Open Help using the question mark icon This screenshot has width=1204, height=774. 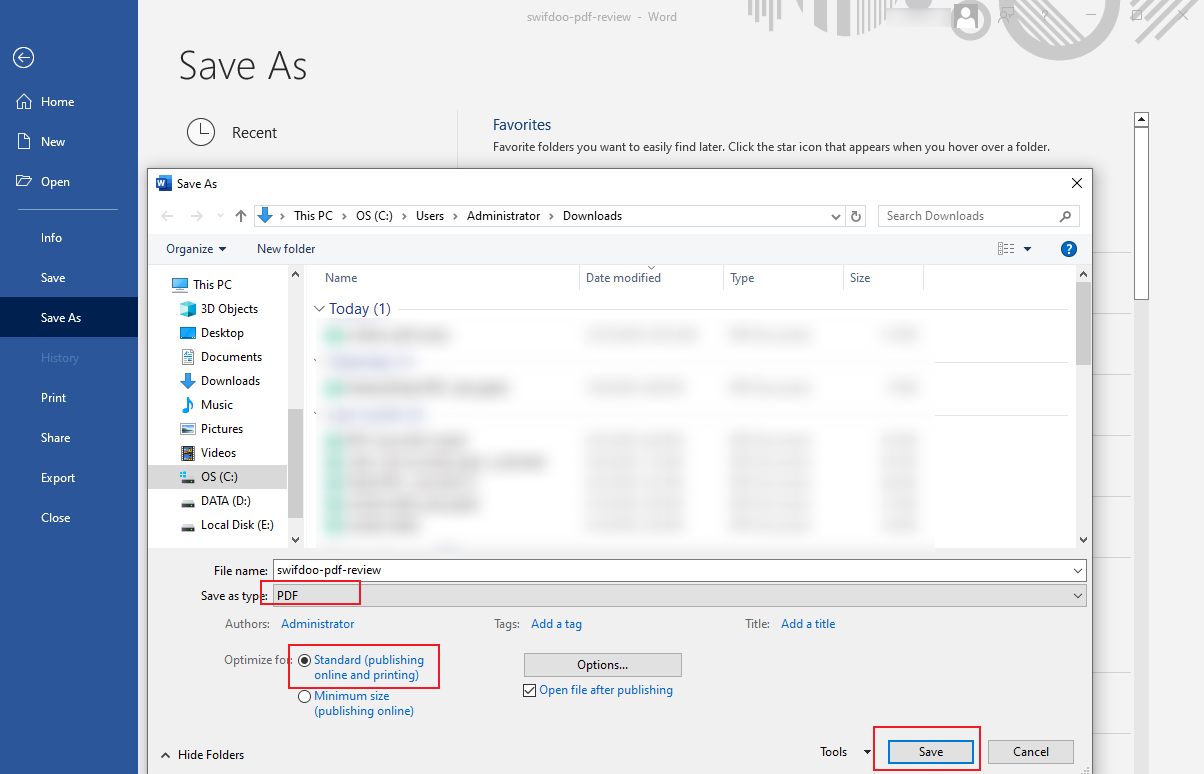tap(1068, 249)
